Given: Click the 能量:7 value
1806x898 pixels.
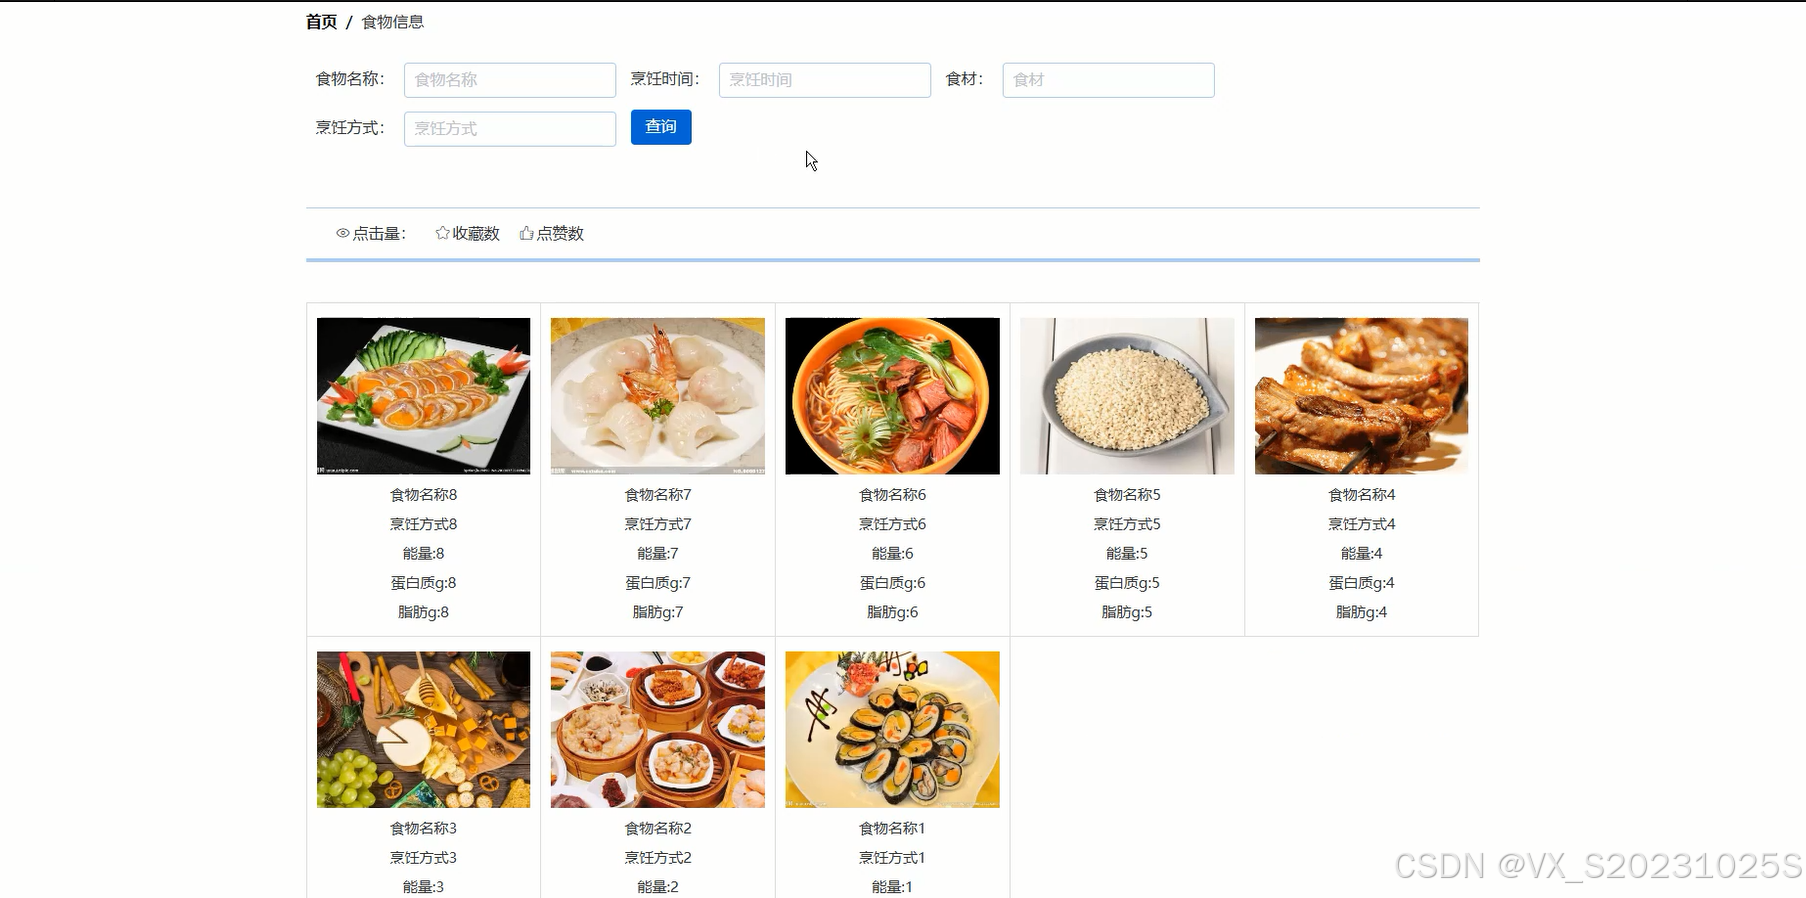Looking at the screenshot, I should click(658, 554).
